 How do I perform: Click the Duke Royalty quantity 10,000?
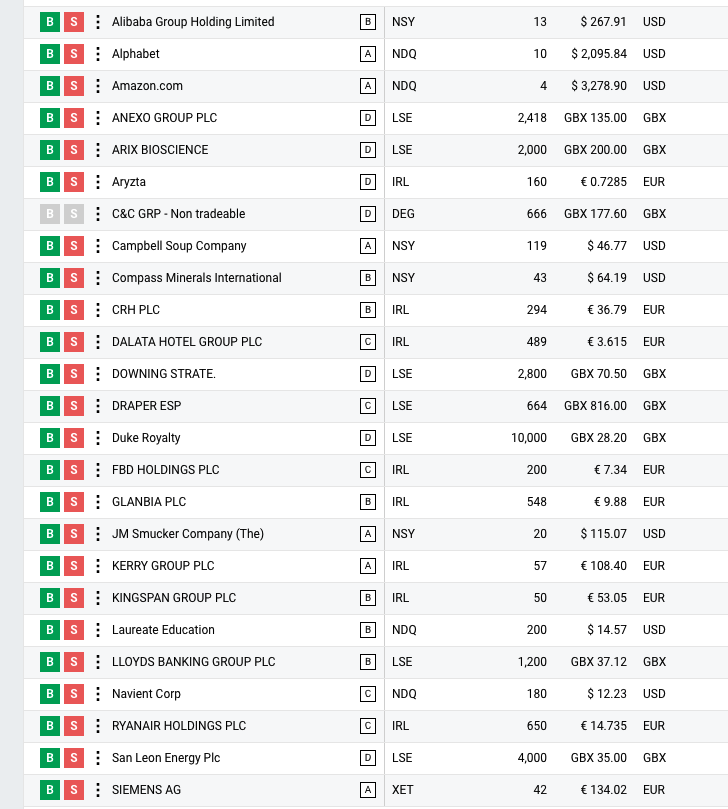click(529, 438)
